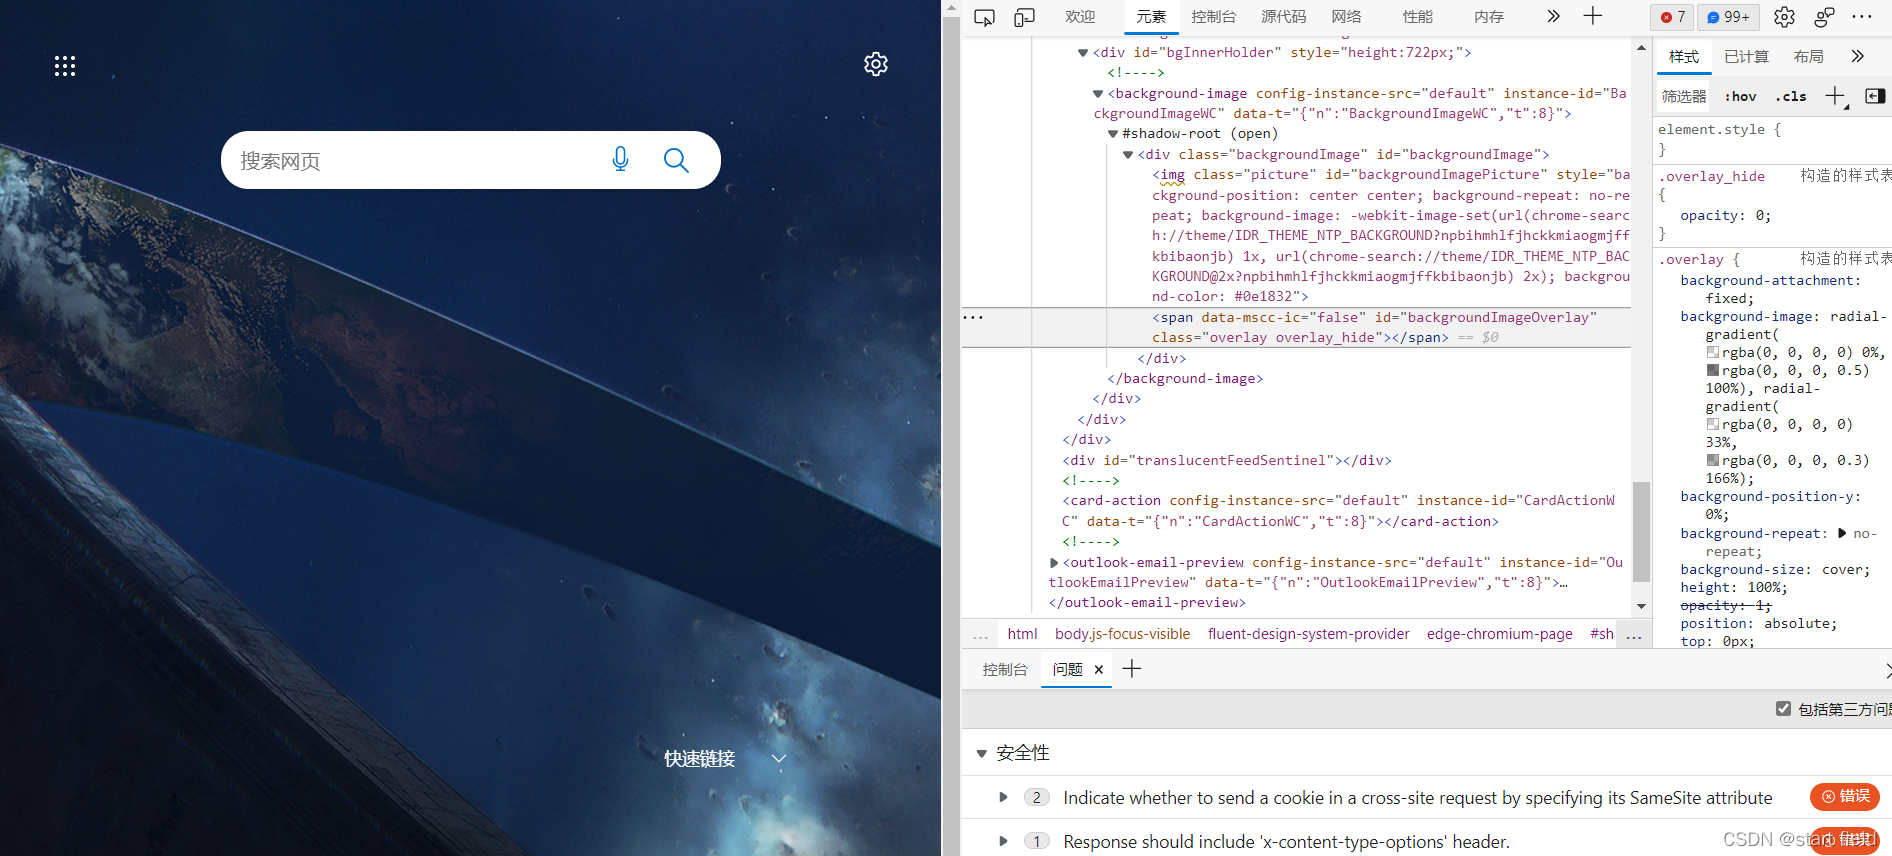Open the 7 errors counter
This screenshot has width=1892, height=856.
click(x=1673, y=17)
